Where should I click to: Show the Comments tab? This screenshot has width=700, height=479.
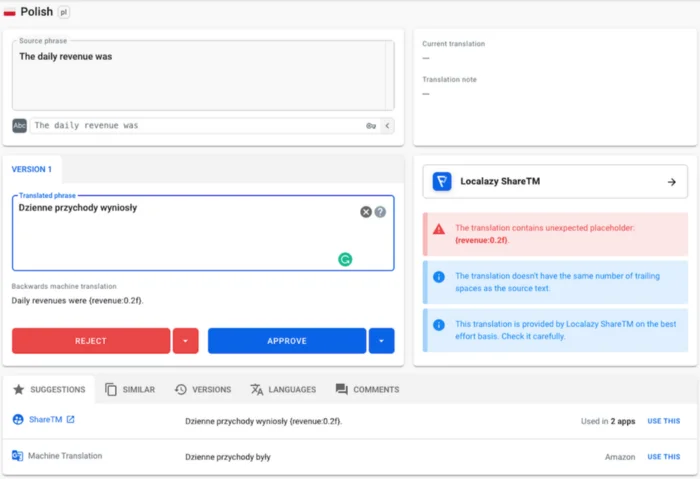[367, 389]
